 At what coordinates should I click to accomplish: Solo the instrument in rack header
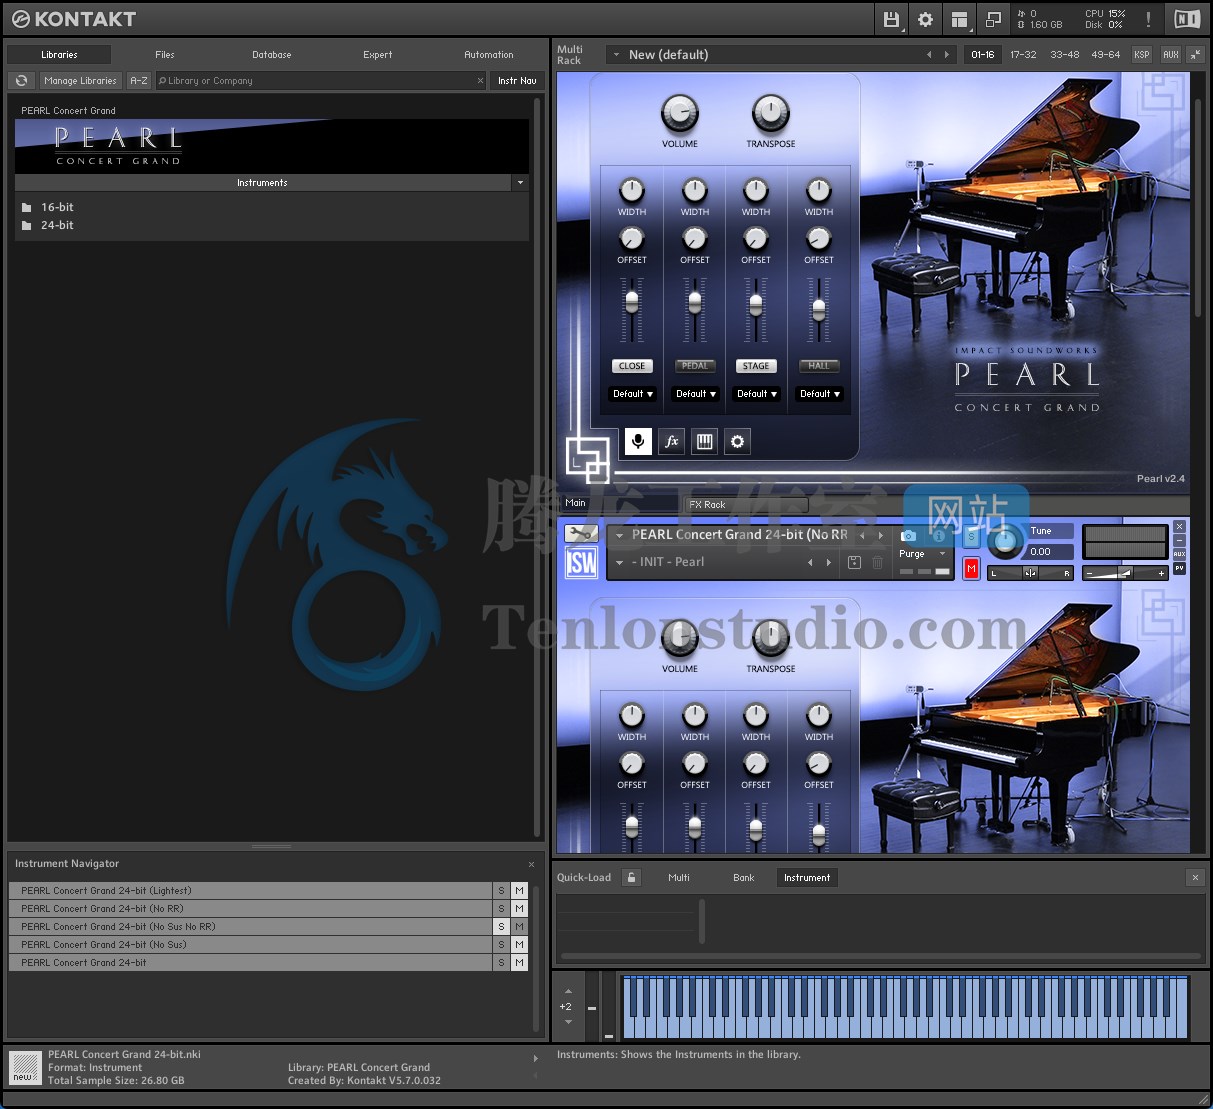coord(971,538)
